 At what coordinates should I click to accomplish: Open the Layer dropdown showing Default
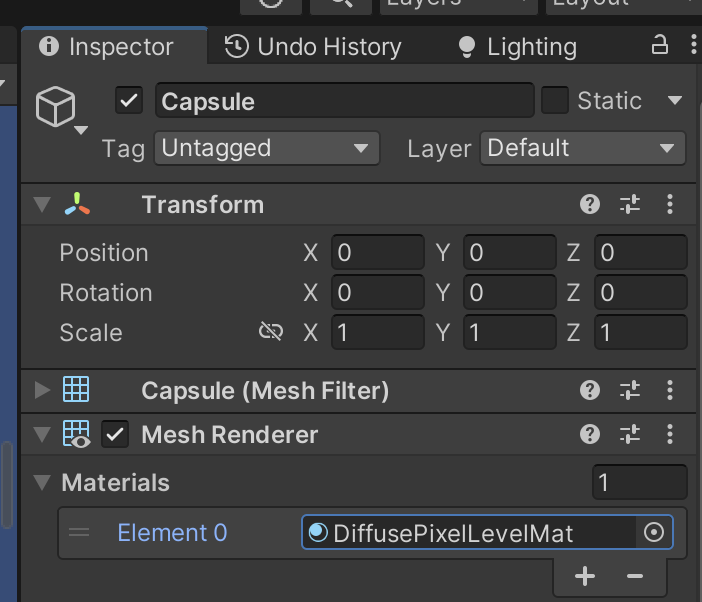(x=582, y=148)
